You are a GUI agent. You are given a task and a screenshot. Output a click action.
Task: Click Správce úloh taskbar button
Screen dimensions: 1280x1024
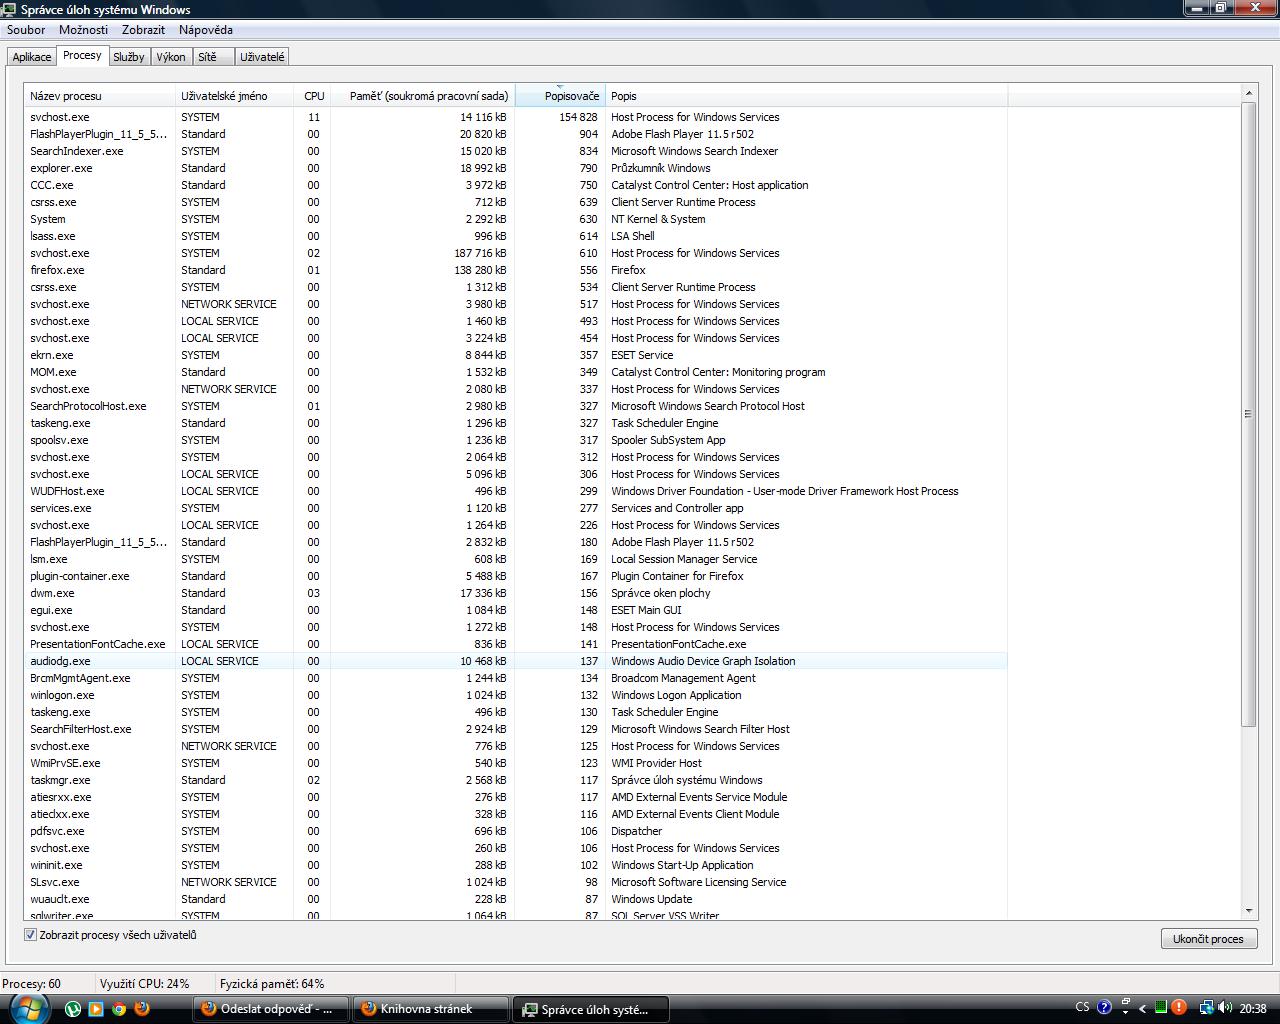point(592,1009)
